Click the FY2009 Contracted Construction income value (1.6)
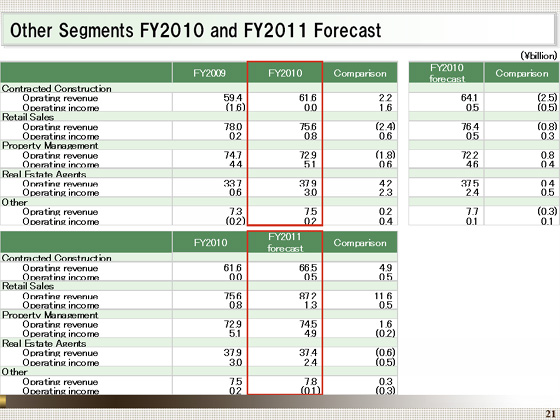The height and width of the screenshot is (420, 560). [235, 107]
